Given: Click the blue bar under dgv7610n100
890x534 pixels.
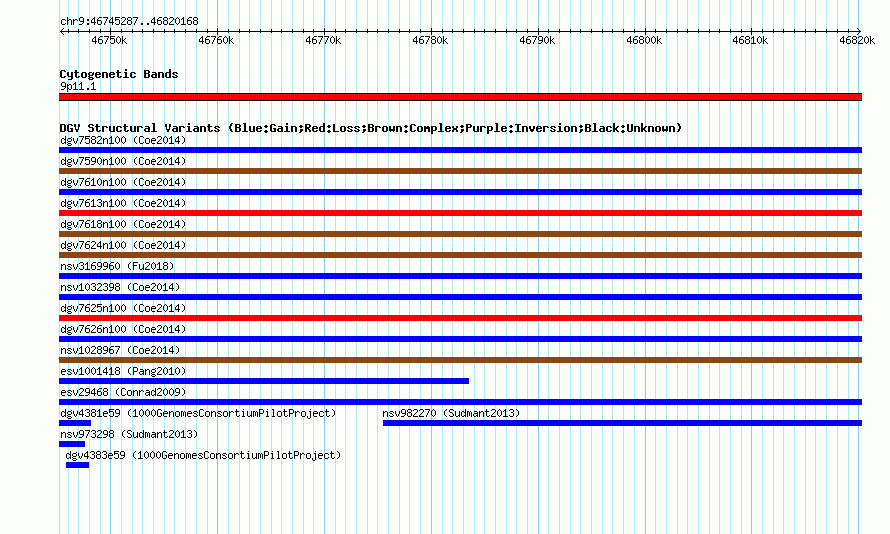Looking at the screenshot, I should pos(460,192).
